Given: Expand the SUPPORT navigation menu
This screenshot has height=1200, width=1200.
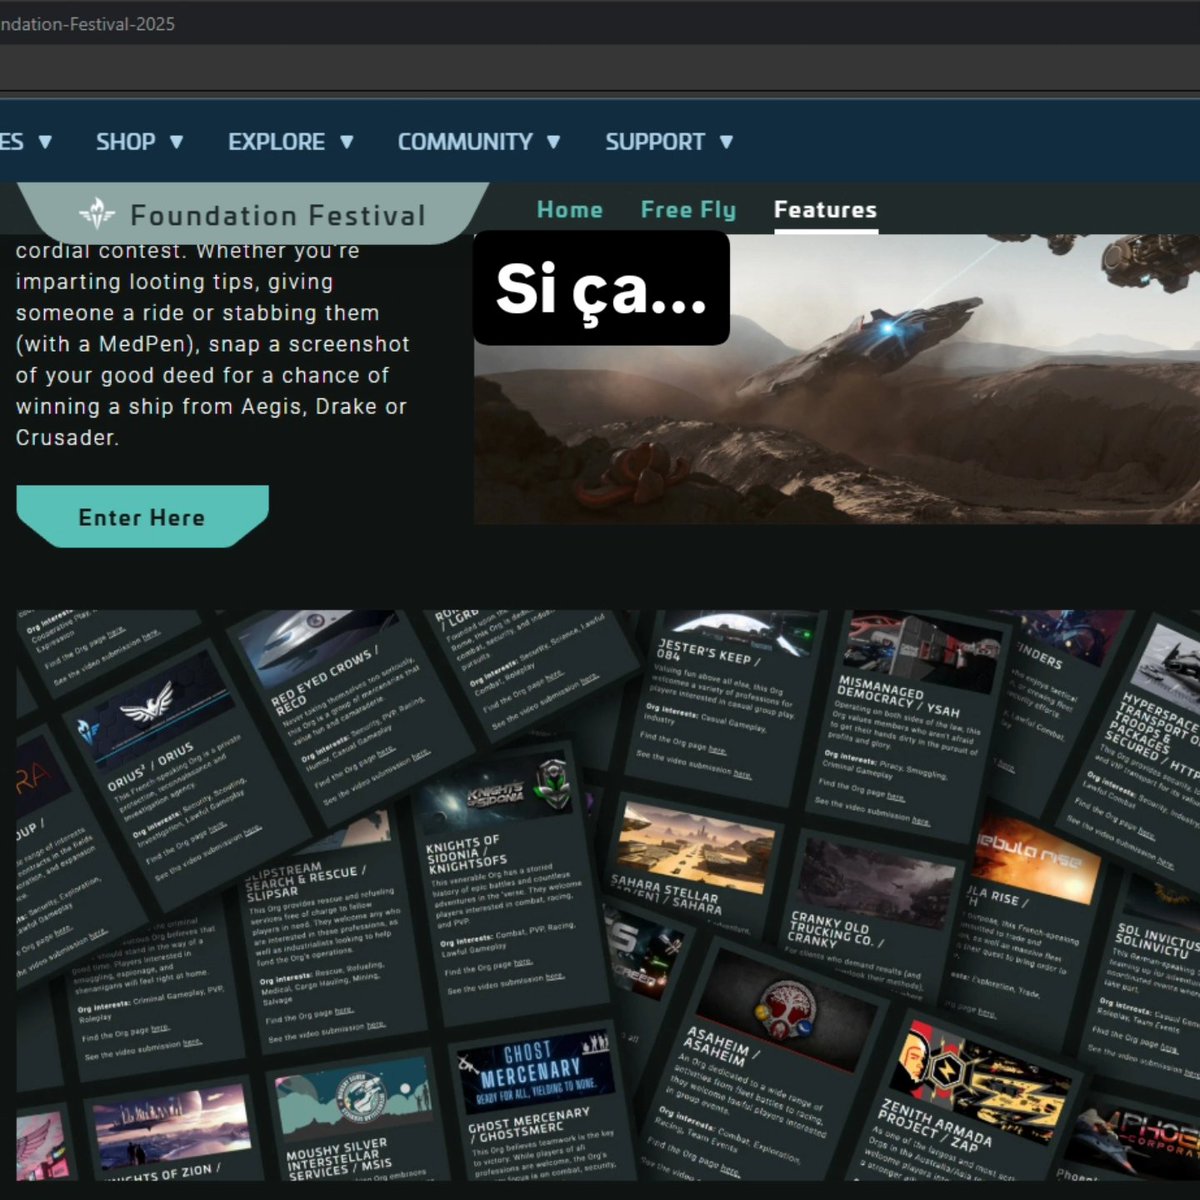Looking at the screenshot, I should (x=669, y=142).
